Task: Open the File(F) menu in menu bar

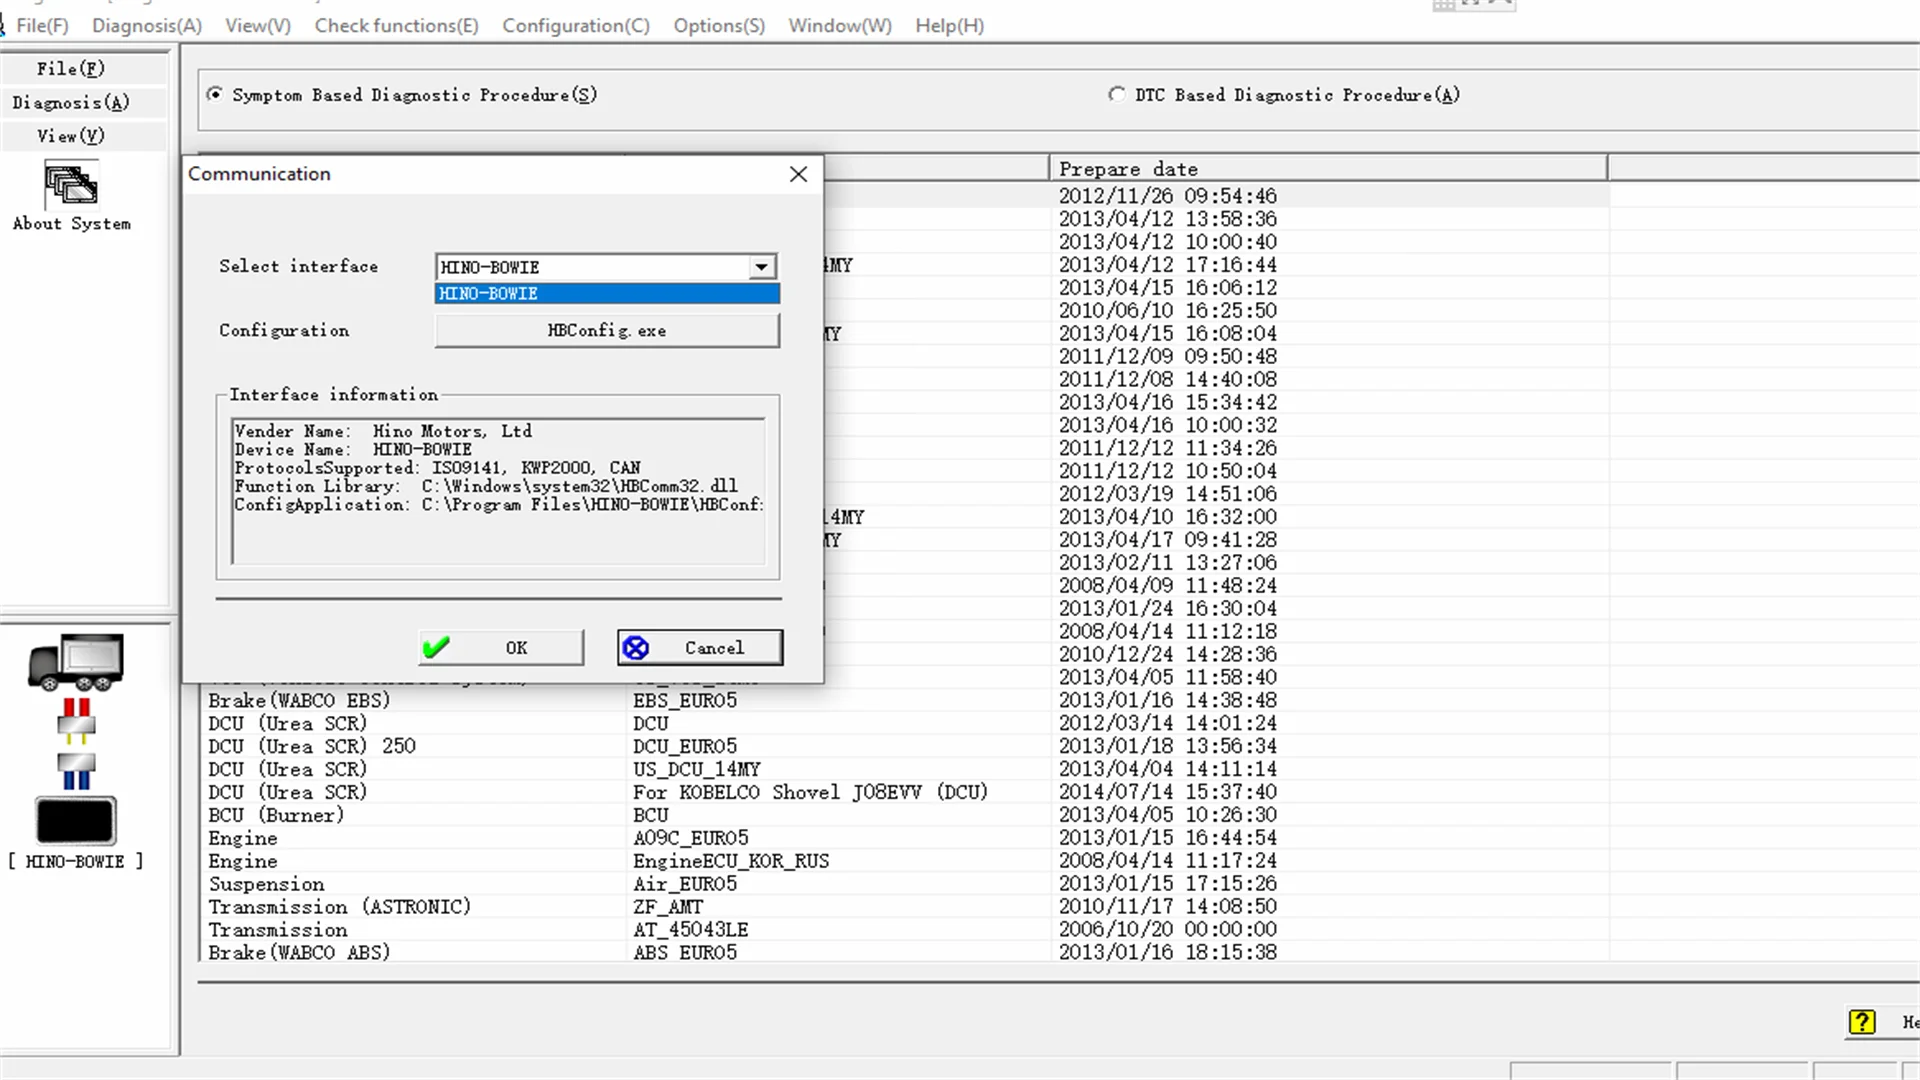Action: (x=42, y=26)
